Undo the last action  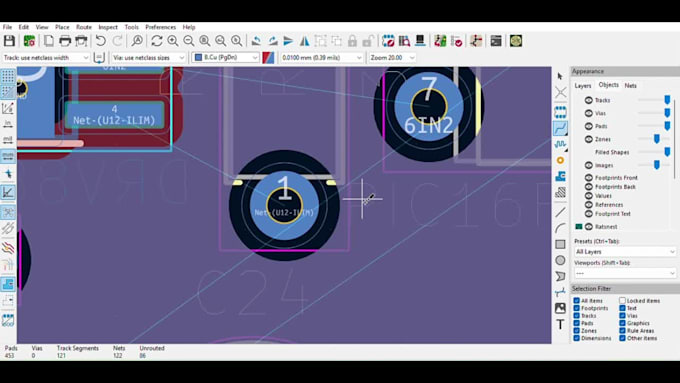[101, 41]
